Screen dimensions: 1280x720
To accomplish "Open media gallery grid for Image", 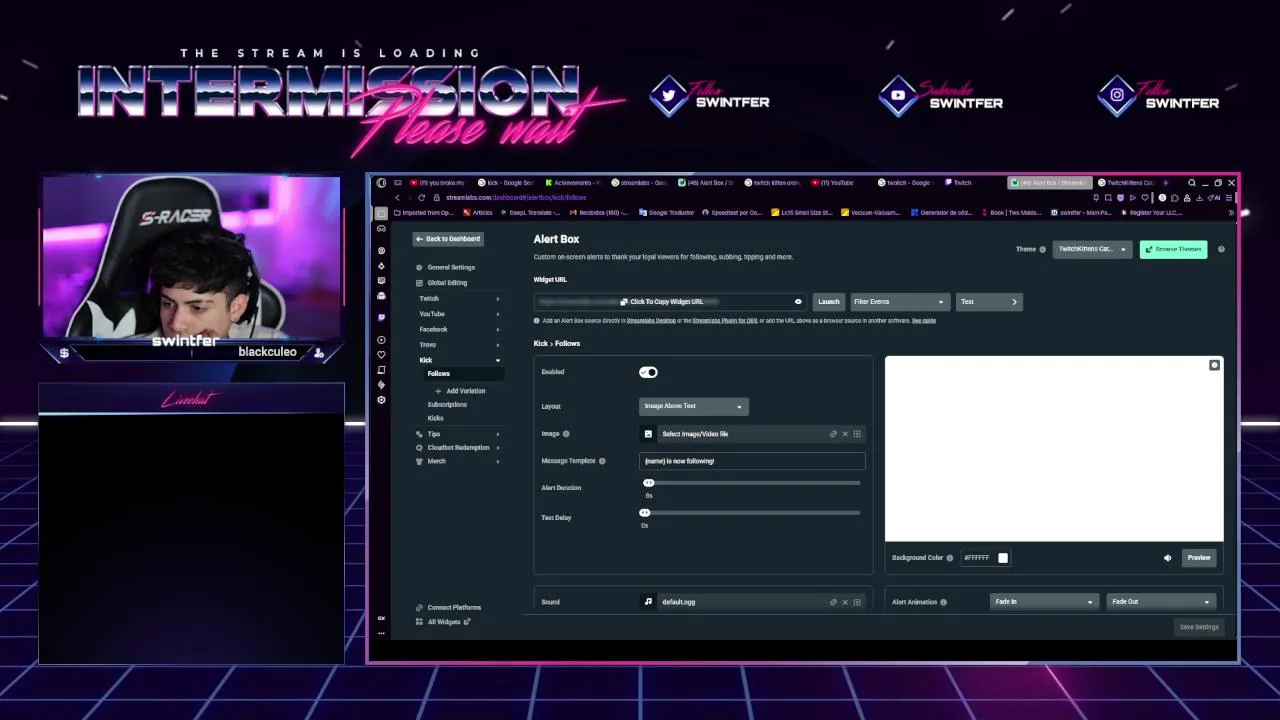I will [x=857, y=434].
